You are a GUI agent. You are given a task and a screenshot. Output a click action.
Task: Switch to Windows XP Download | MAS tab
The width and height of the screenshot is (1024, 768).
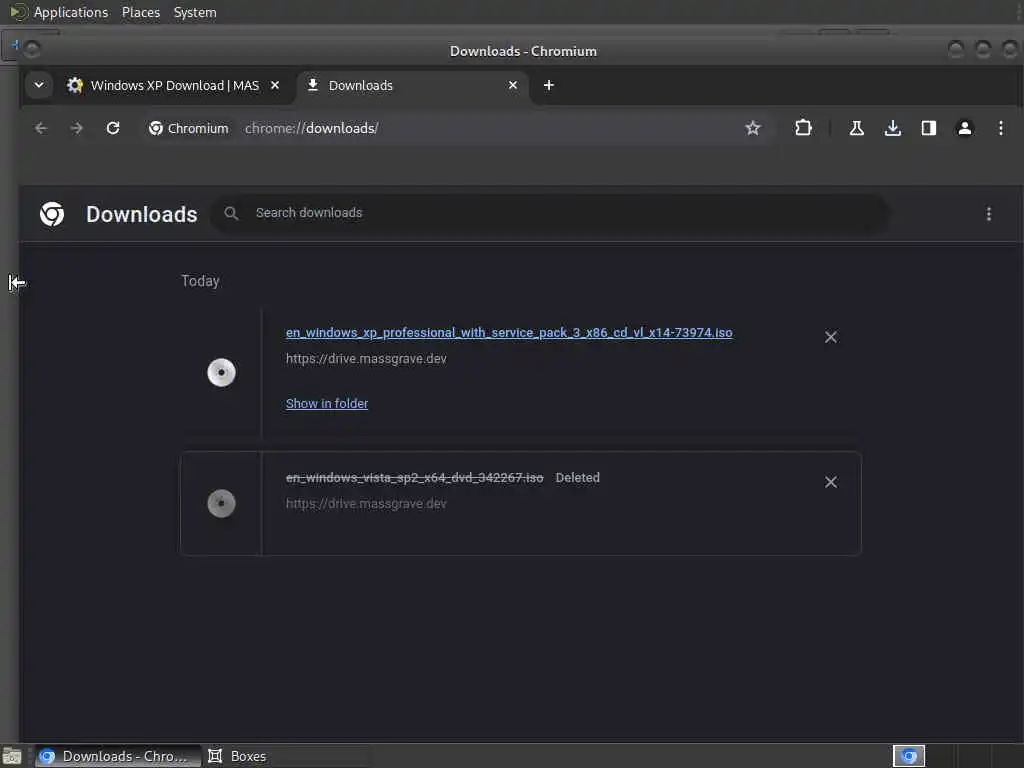point(174,86)
